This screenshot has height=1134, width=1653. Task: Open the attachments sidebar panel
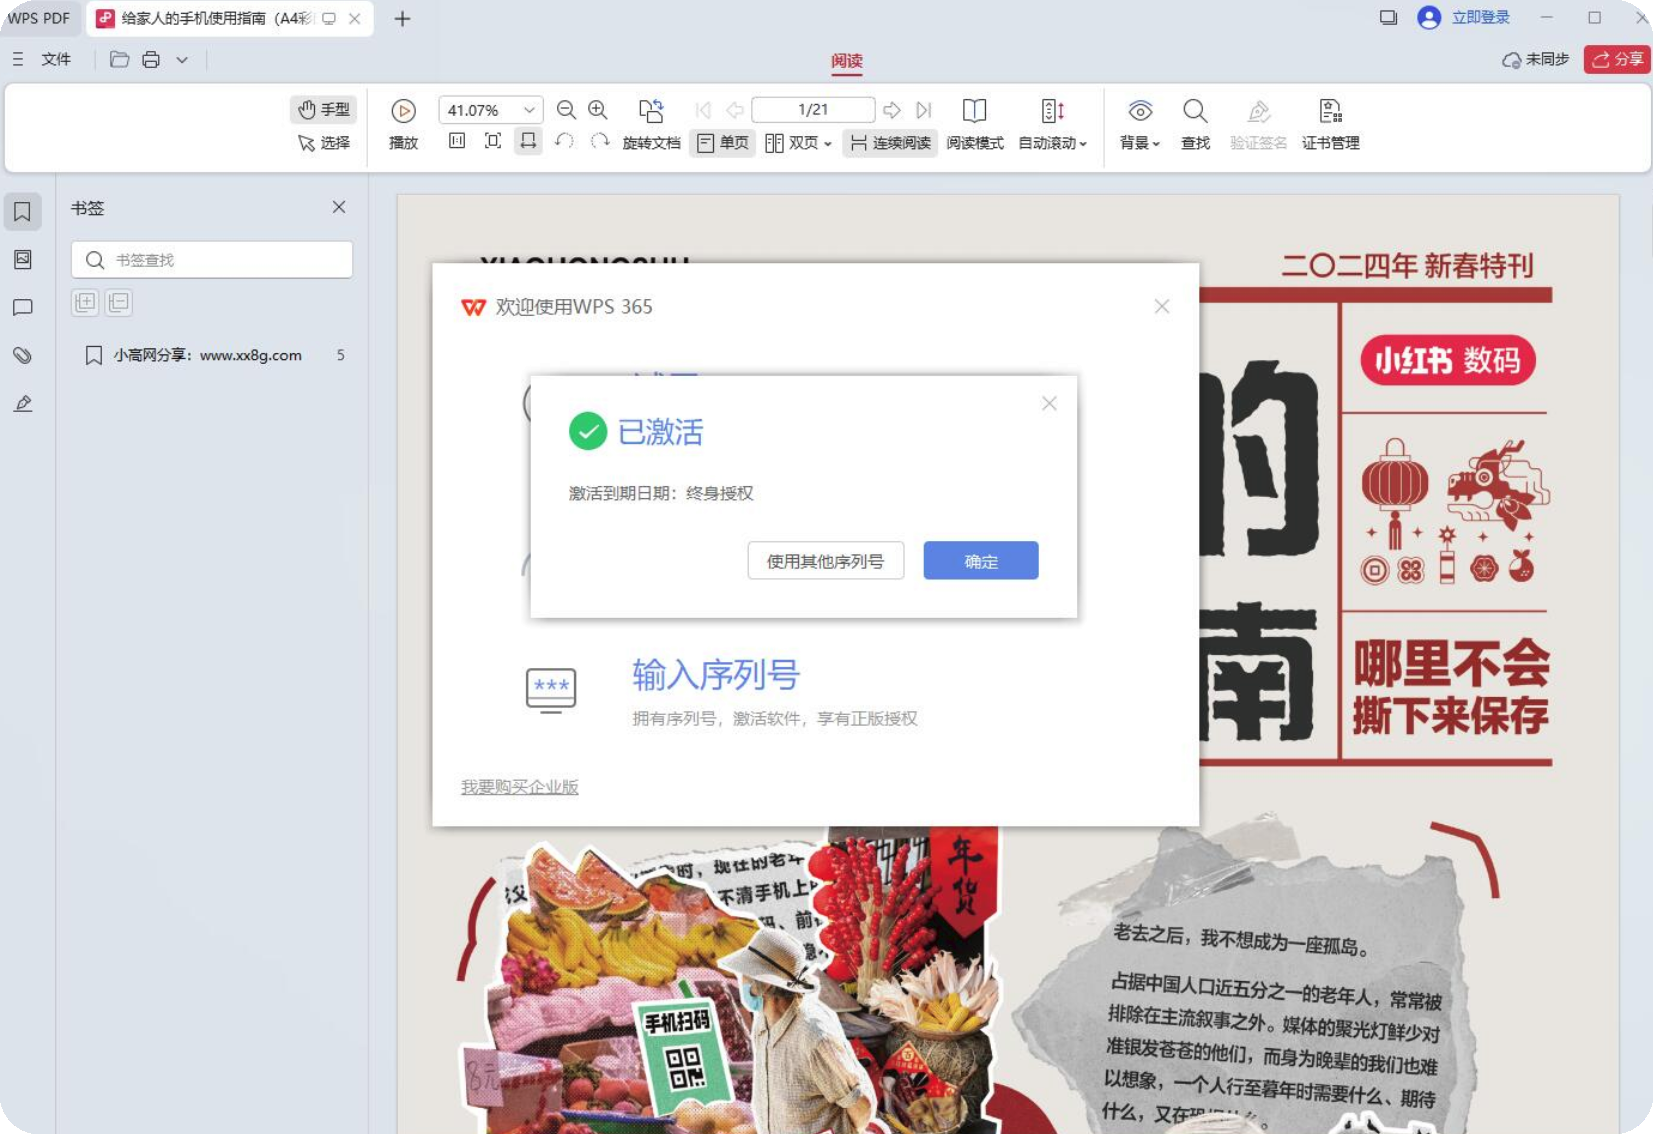point(22,355)
